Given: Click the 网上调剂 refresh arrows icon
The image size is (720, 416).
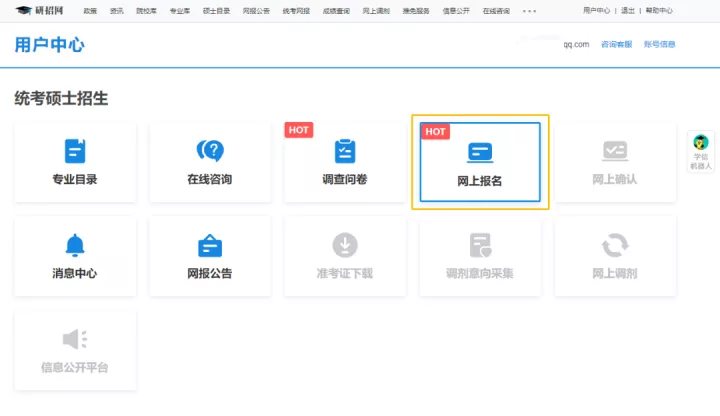Looking at the screenshot, I should coord(615,245).
